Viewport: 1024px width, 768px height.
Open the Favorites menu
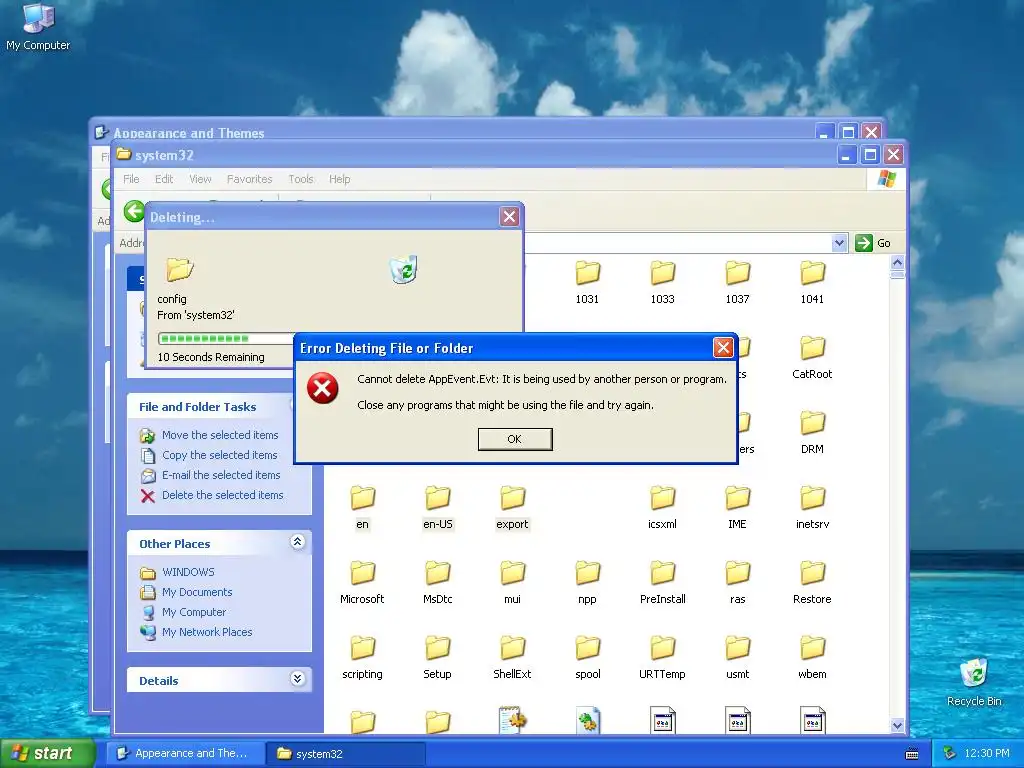[x=249, y=179]
